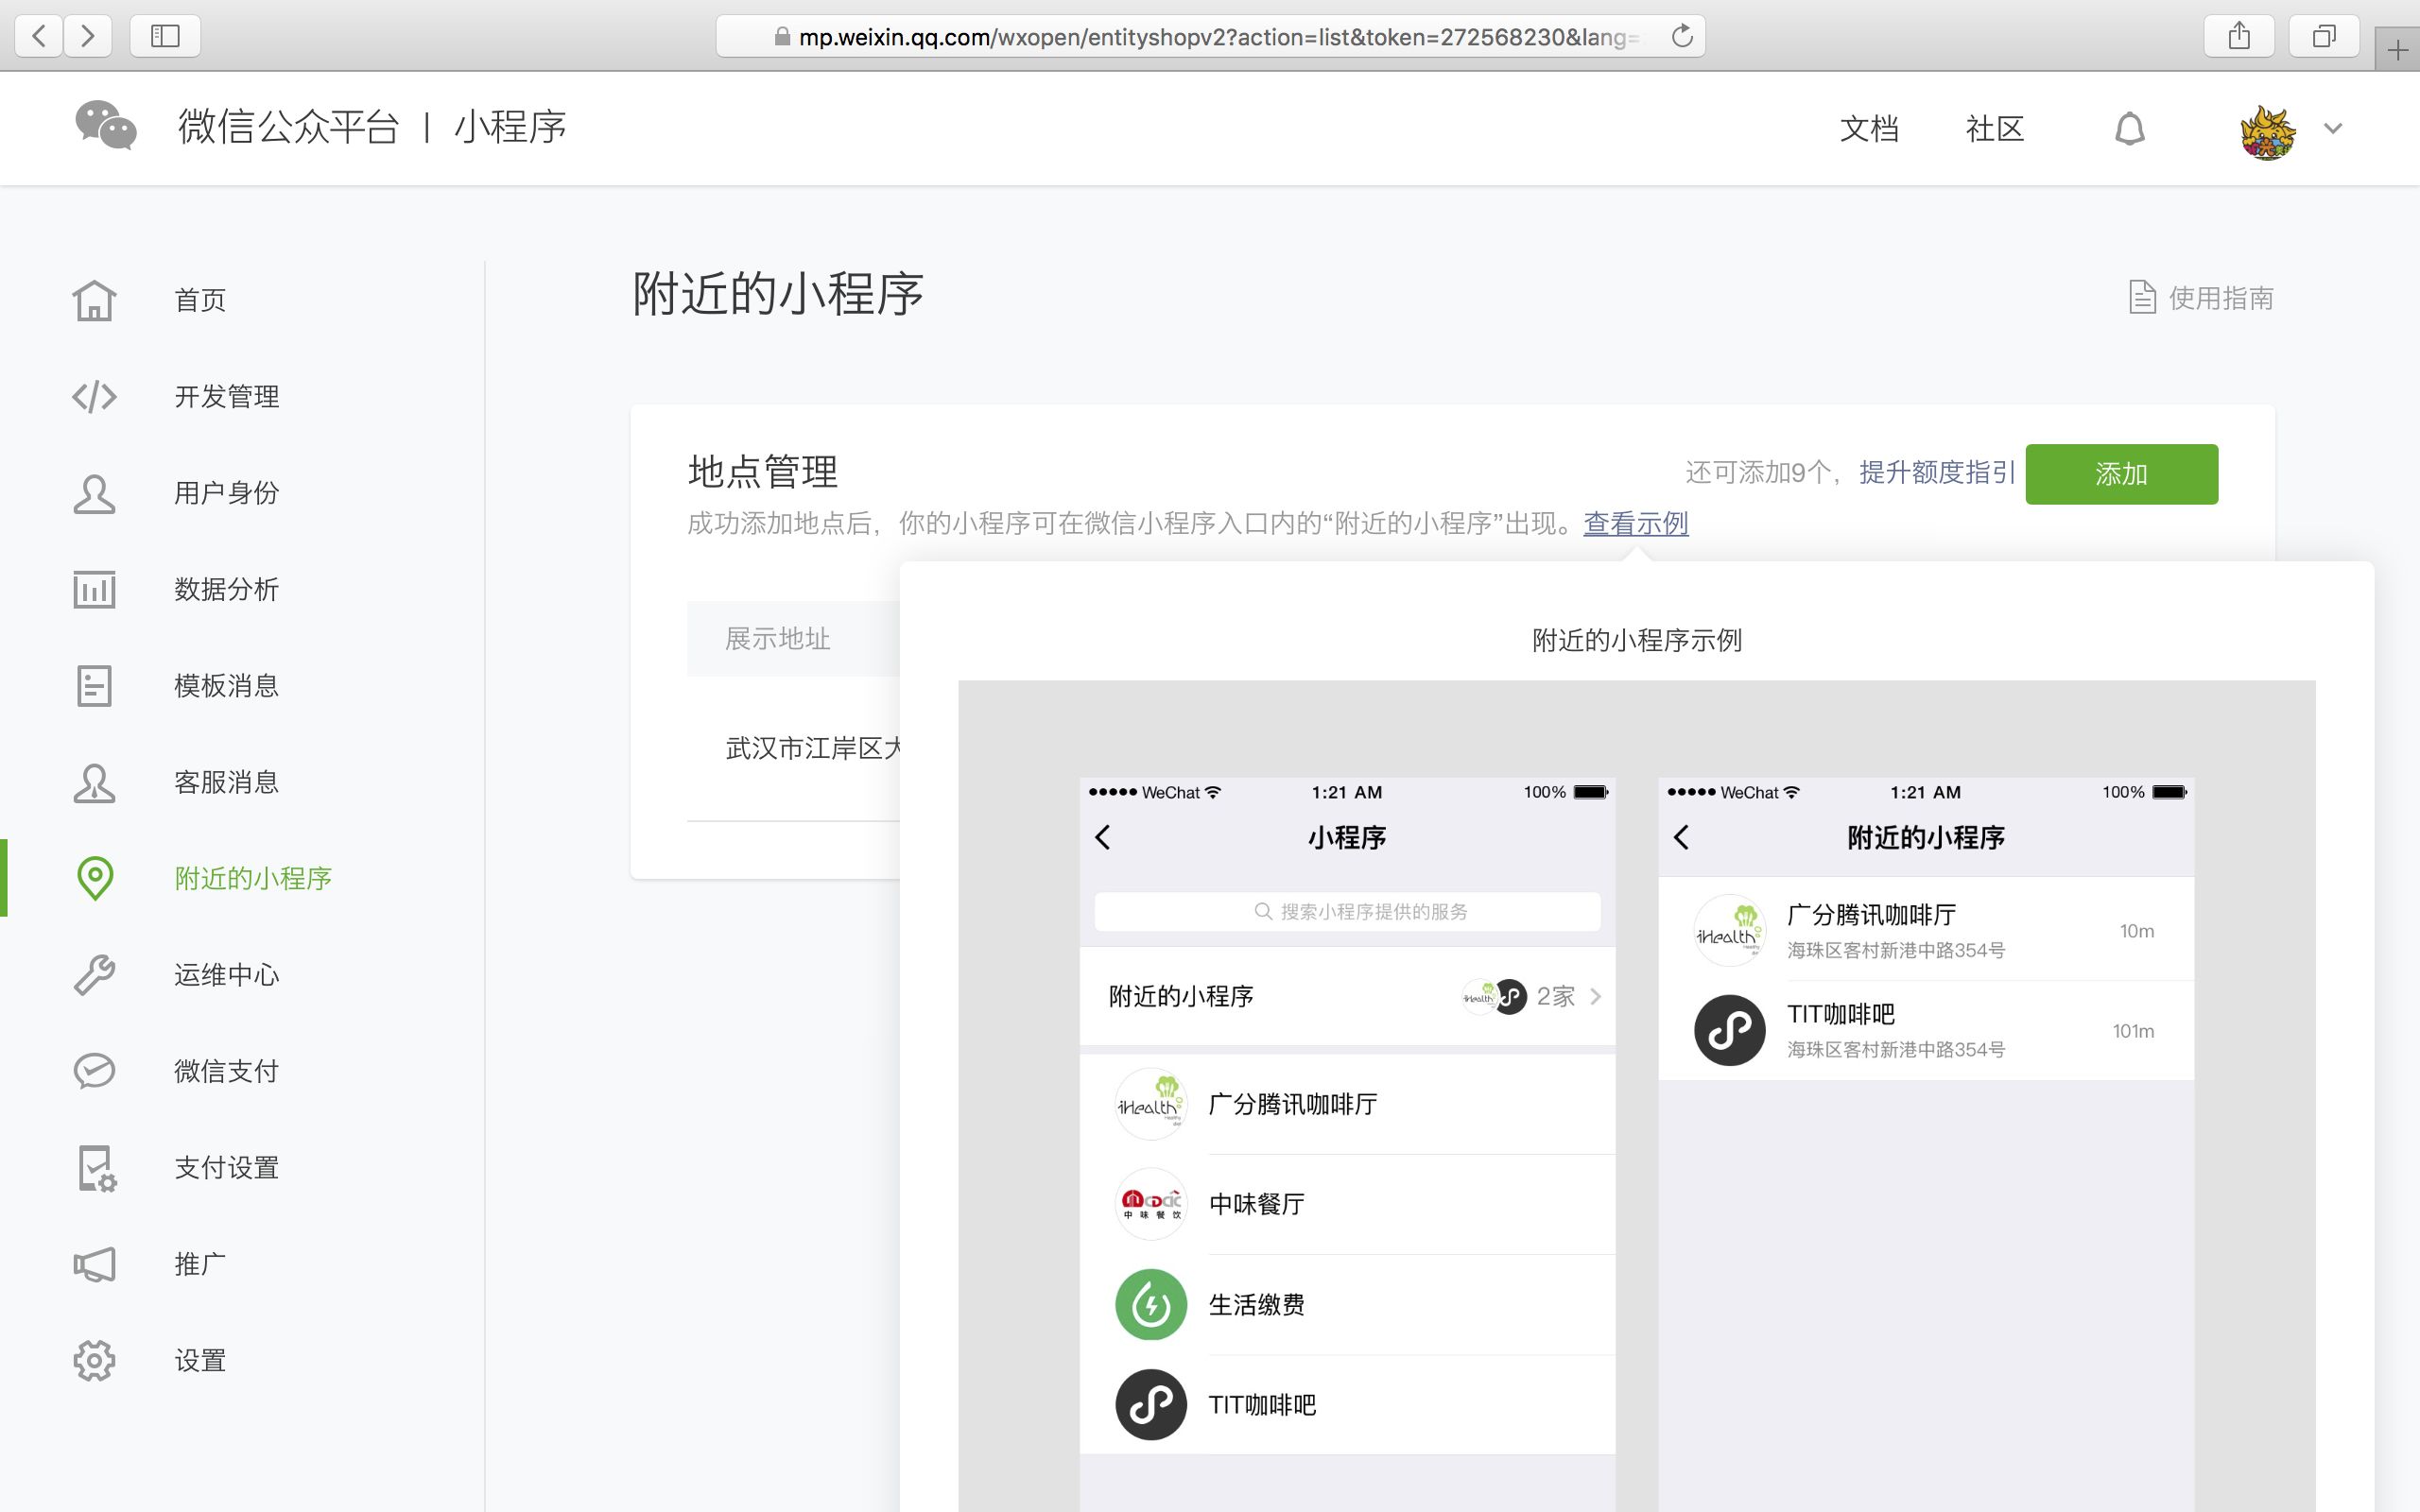Open 设置 in the sidebar

[200, 1361]
